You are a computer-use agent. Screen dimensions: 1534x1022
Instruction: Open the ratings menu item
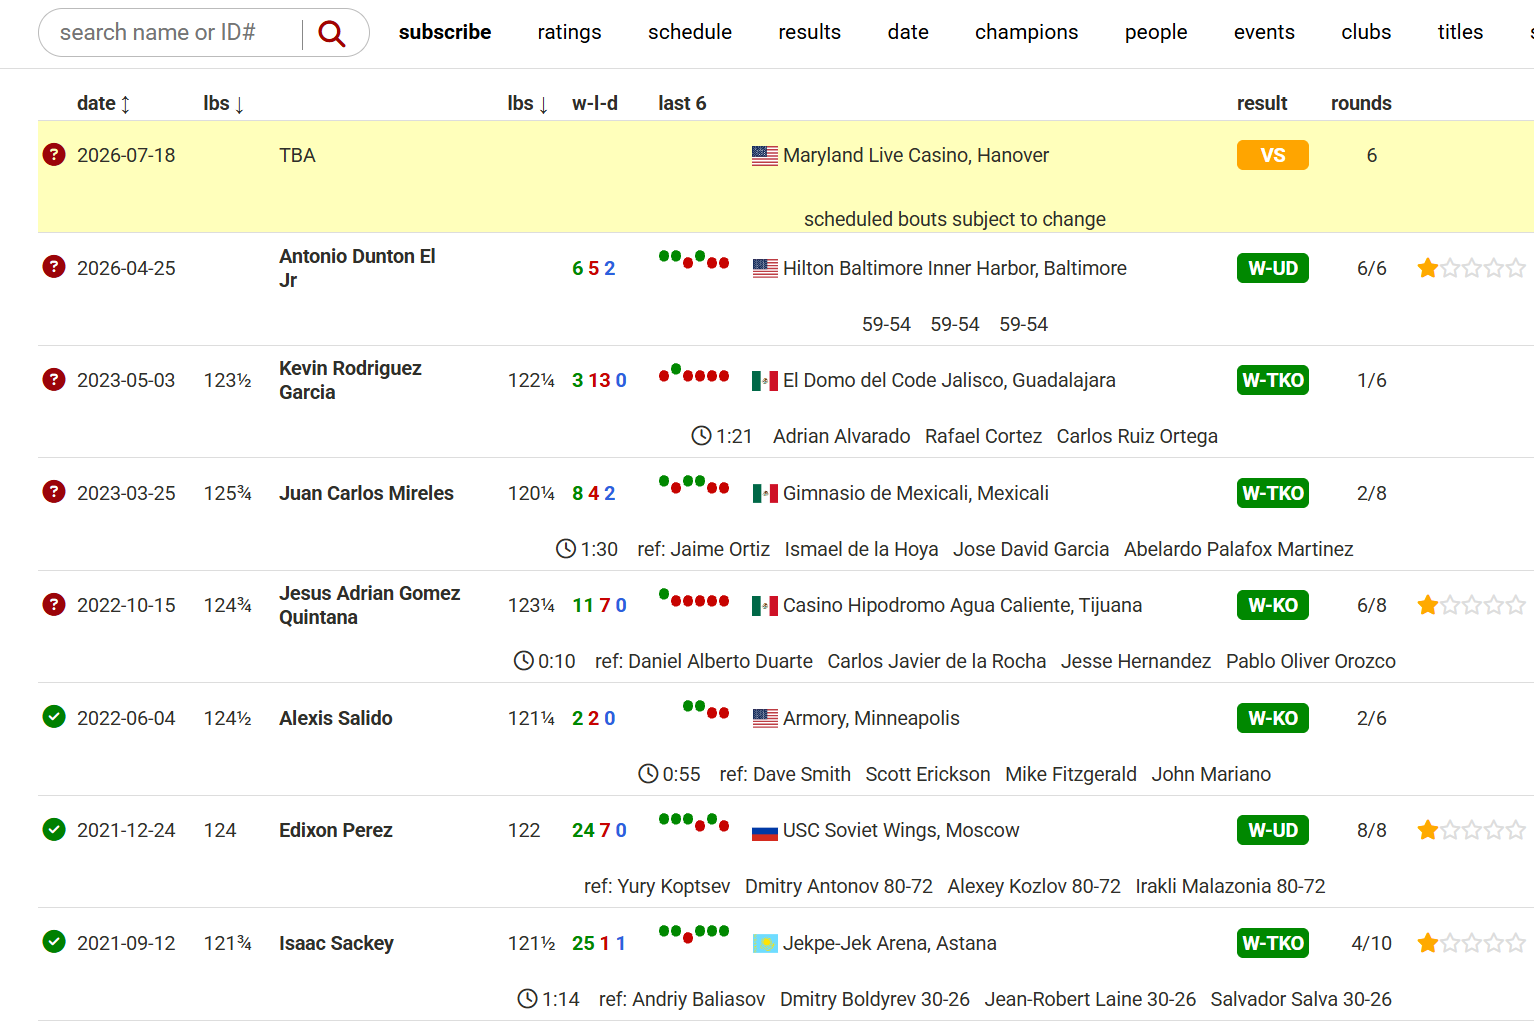(569, 32)
